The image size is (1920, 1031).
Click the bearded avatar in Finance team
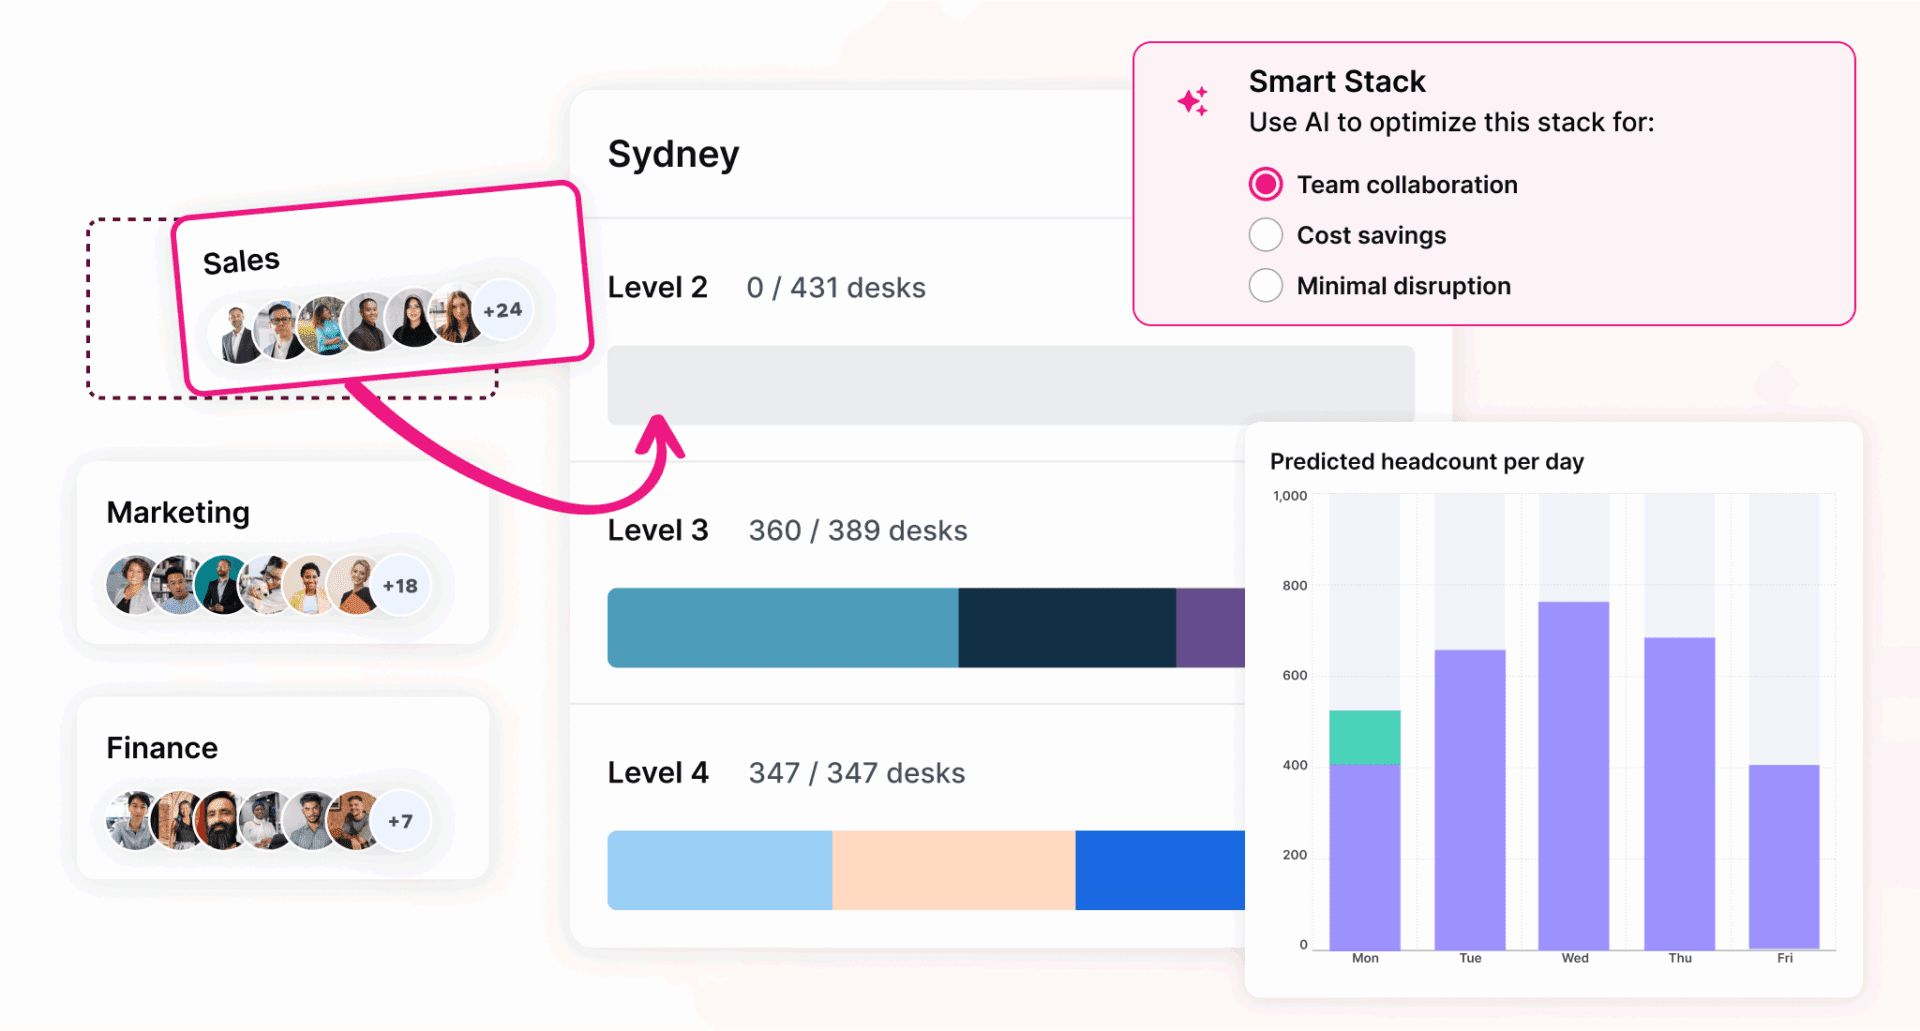pos(222,821)
